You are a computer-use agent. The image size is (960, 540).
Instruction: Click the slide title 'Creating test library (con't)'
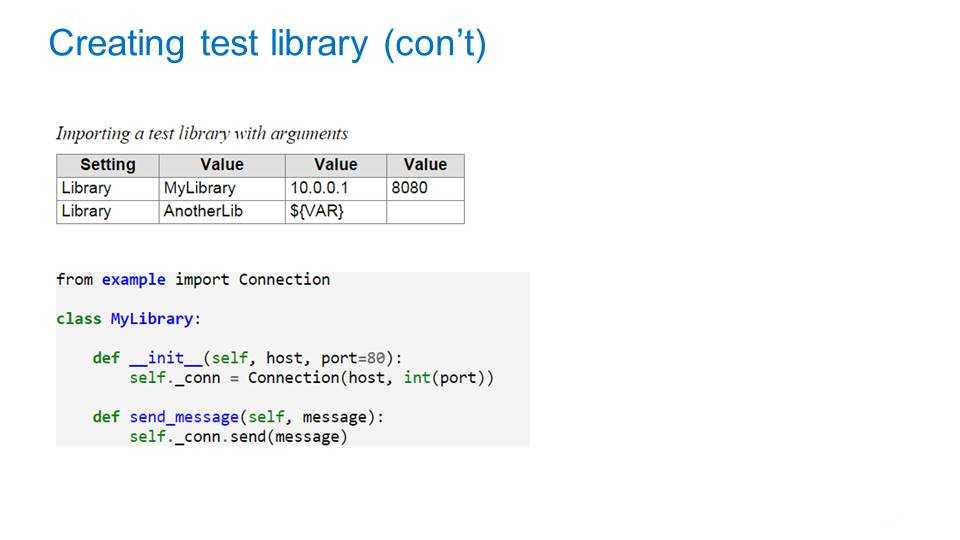[x=267, y=45]
